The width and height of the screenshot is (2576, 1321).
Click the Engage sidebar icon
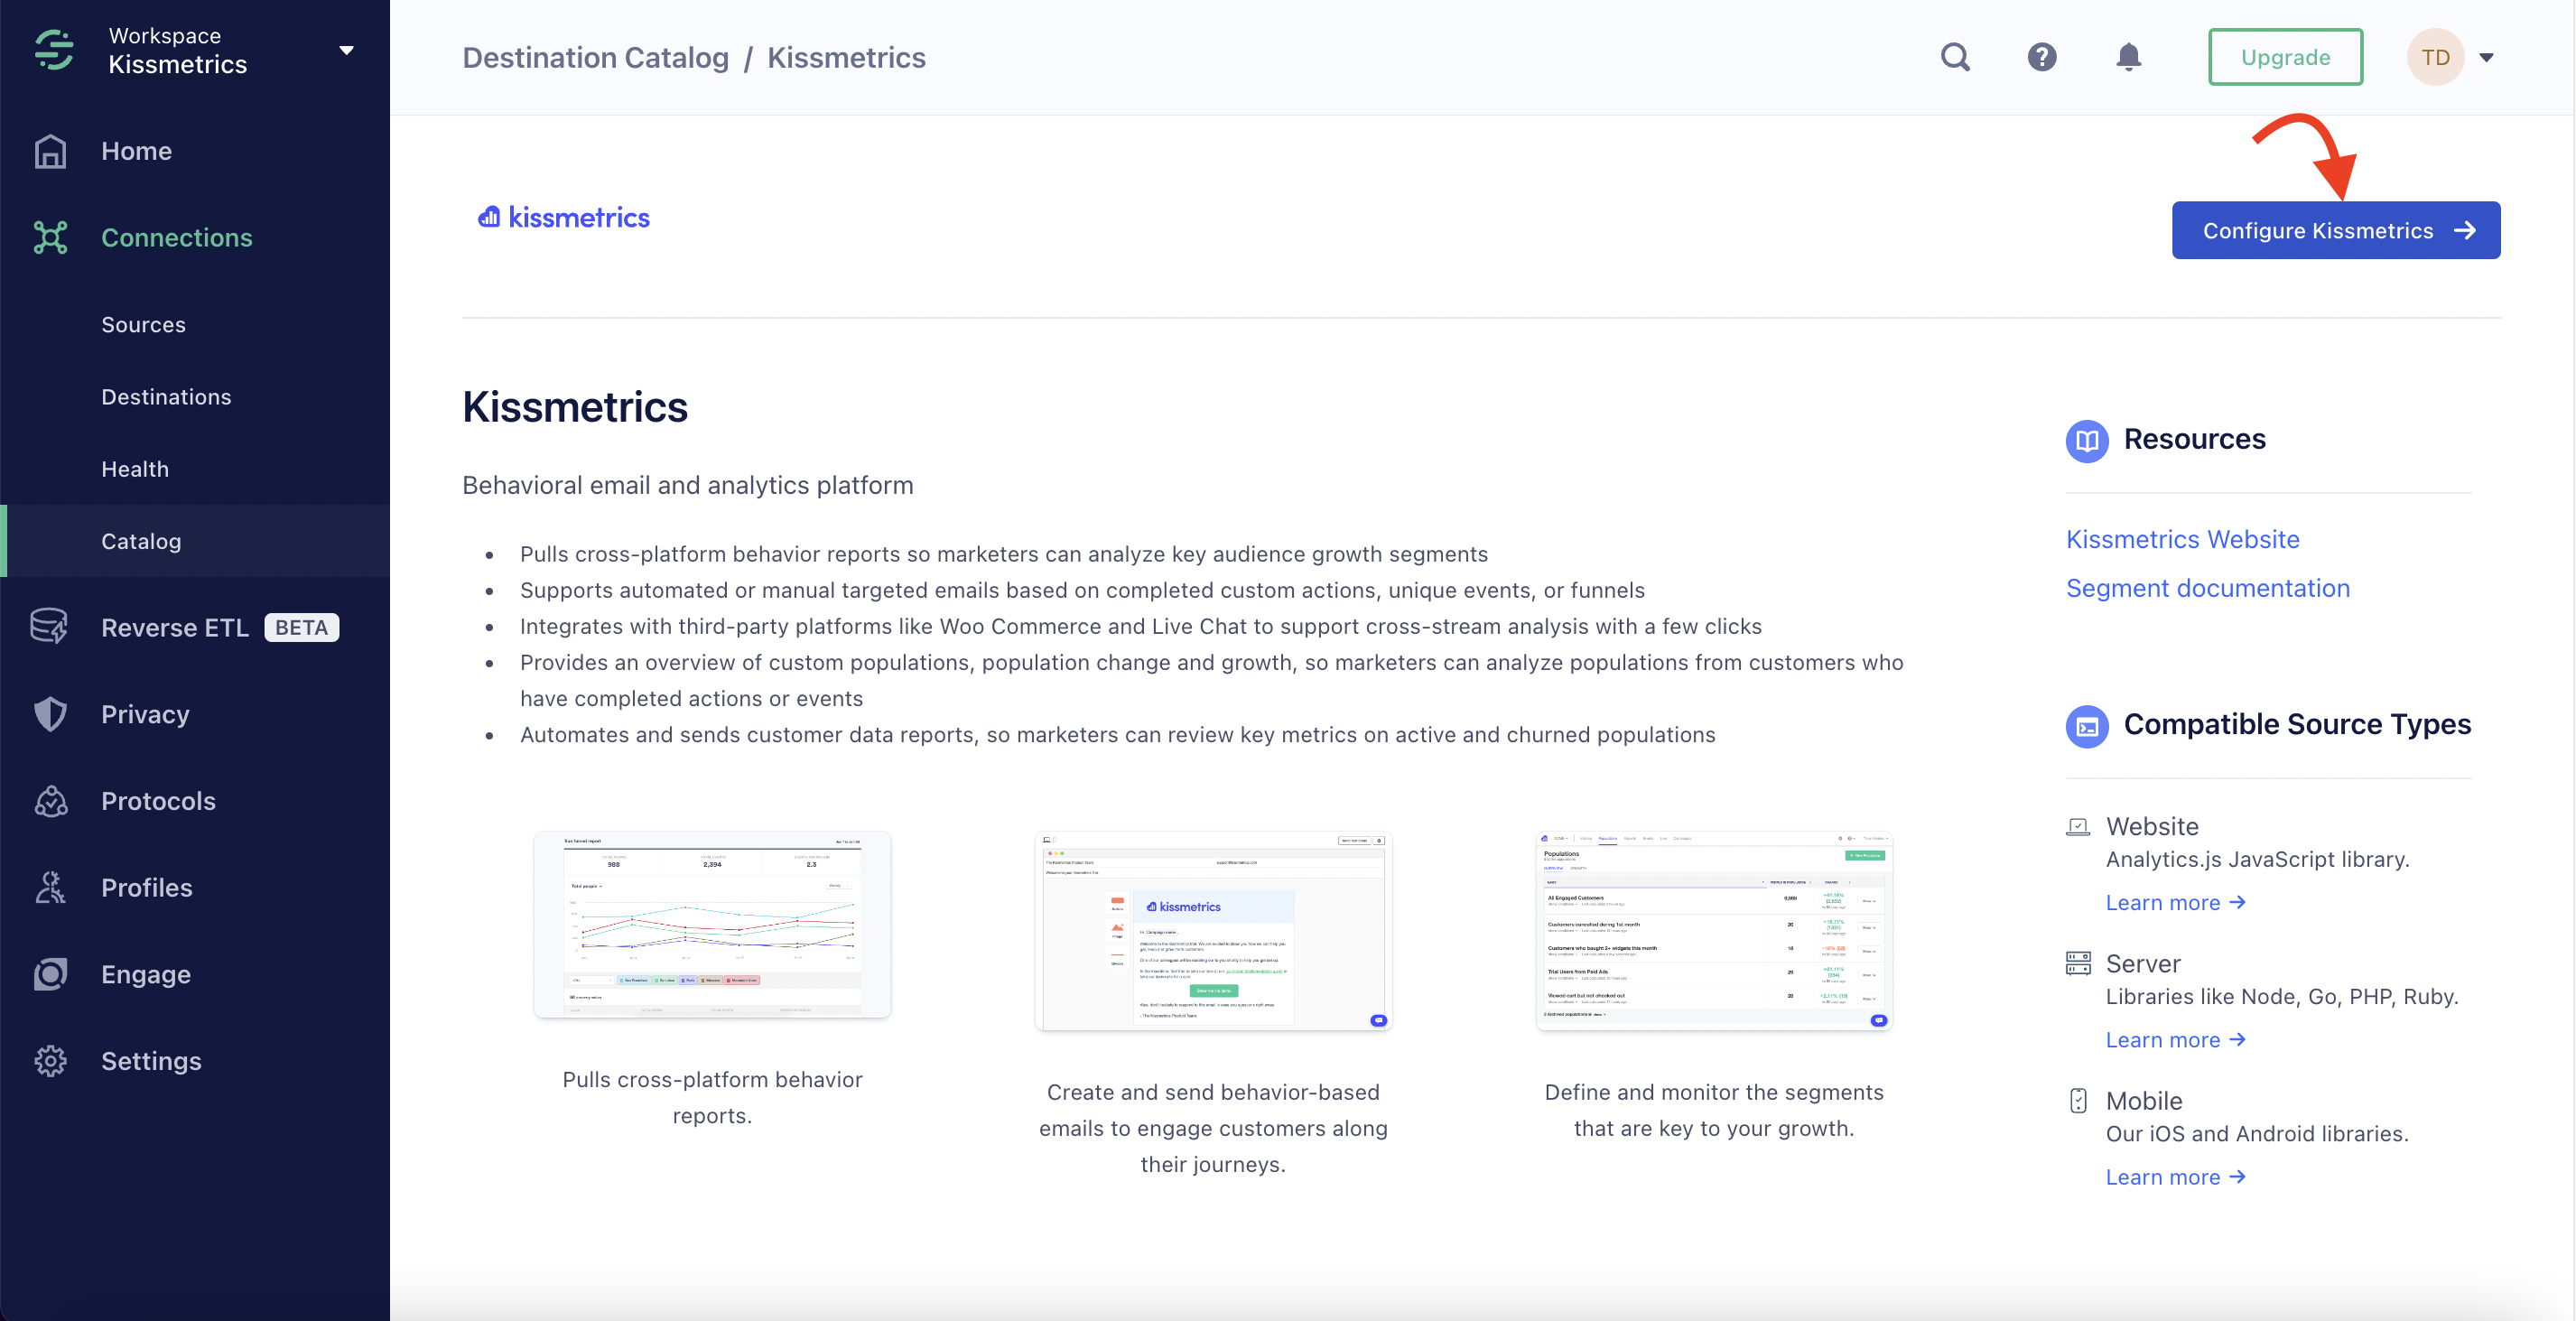point(50,974)
